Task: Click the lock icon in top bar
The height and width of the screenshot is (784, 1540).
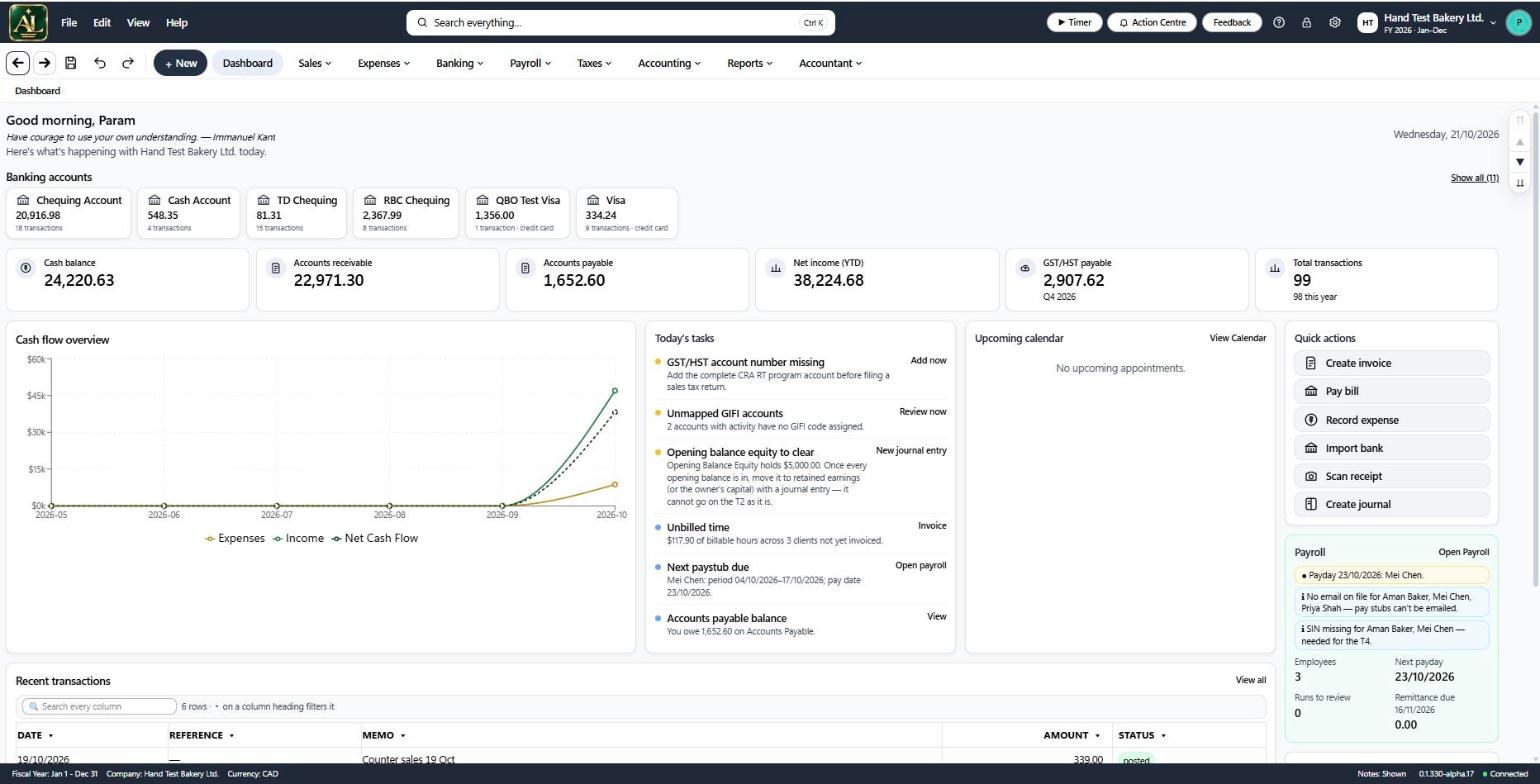Action: pos(1306,22)
